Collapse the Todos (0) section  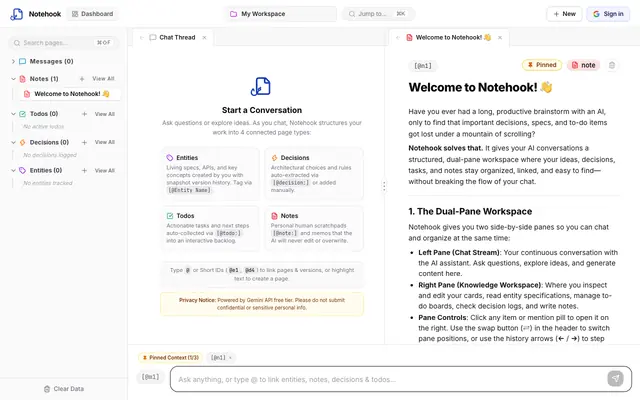(13, 114)
